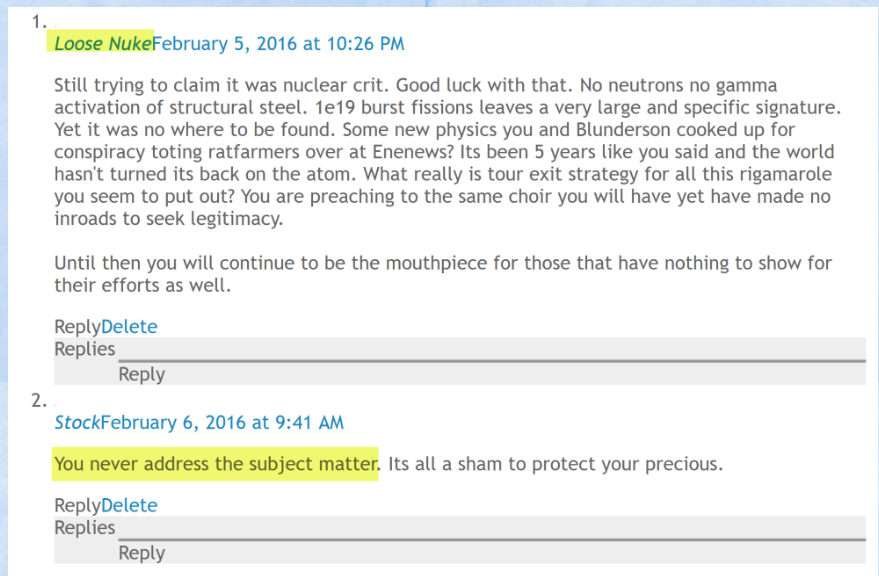Click the divider line beside Stock's Replies

tap(490, 539)
